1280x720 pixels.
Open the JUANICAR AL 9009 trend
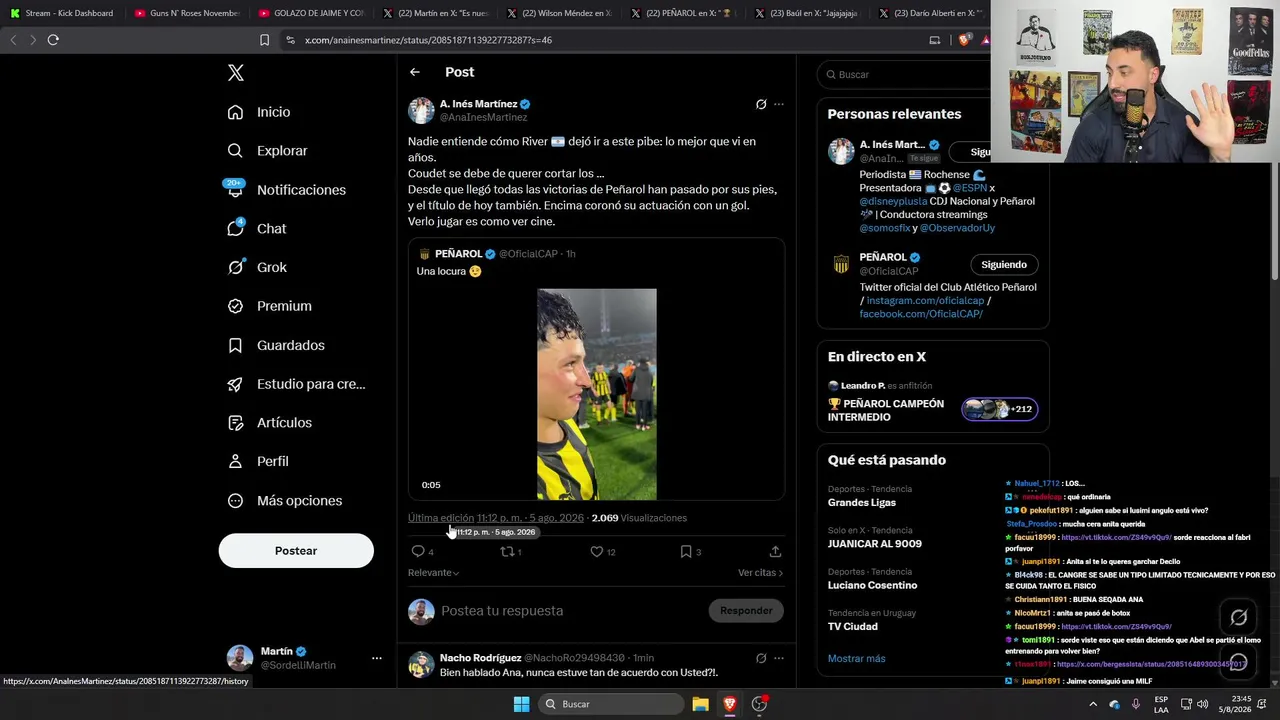point(875,544)
